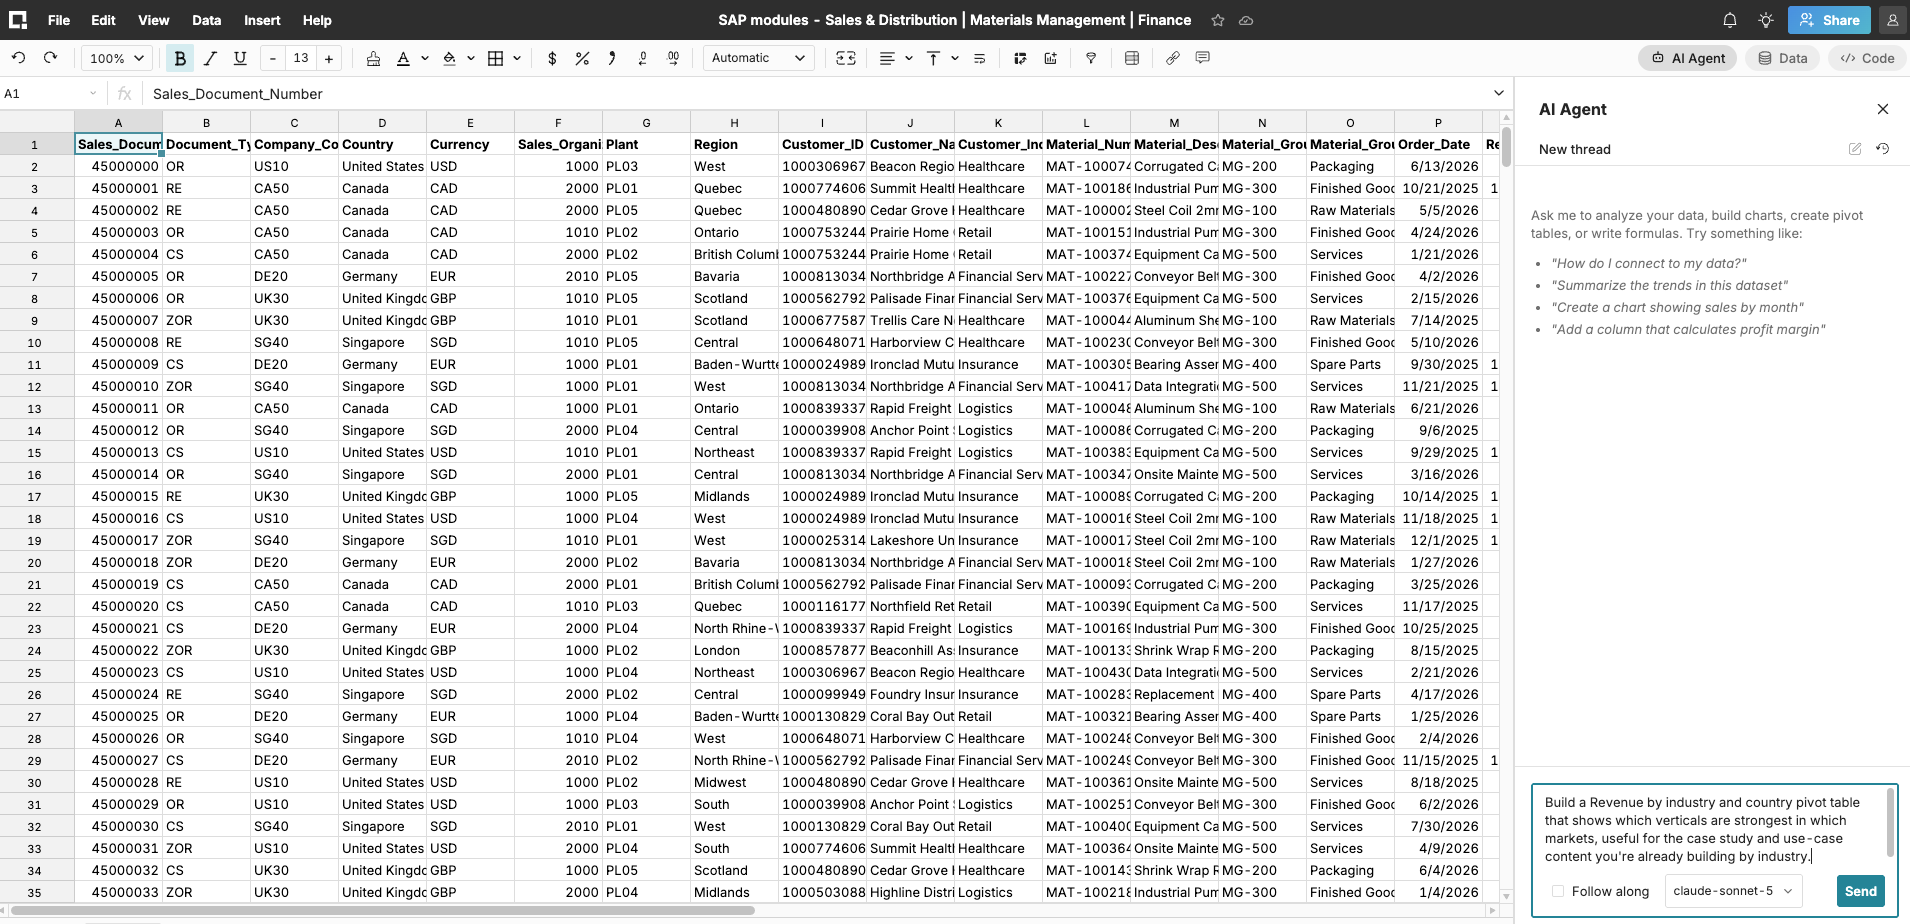This screenshot has width=1910, height=924.
Task: Close the AI Agent panel
Action: tap(1883, 109)
